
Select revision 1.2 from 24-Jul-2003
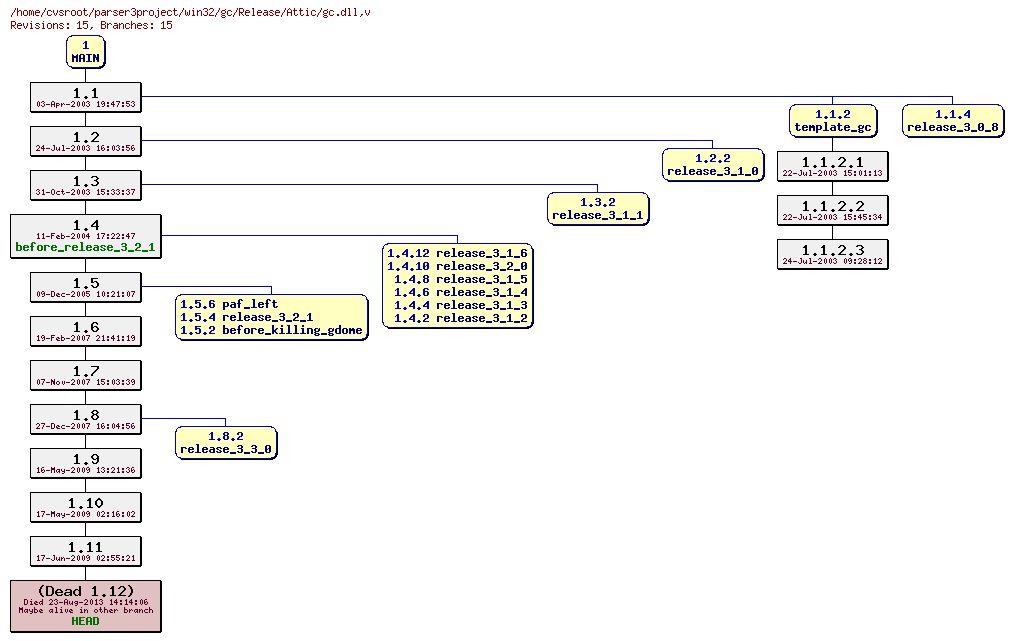pyautogui.click(x=85, y=142)
